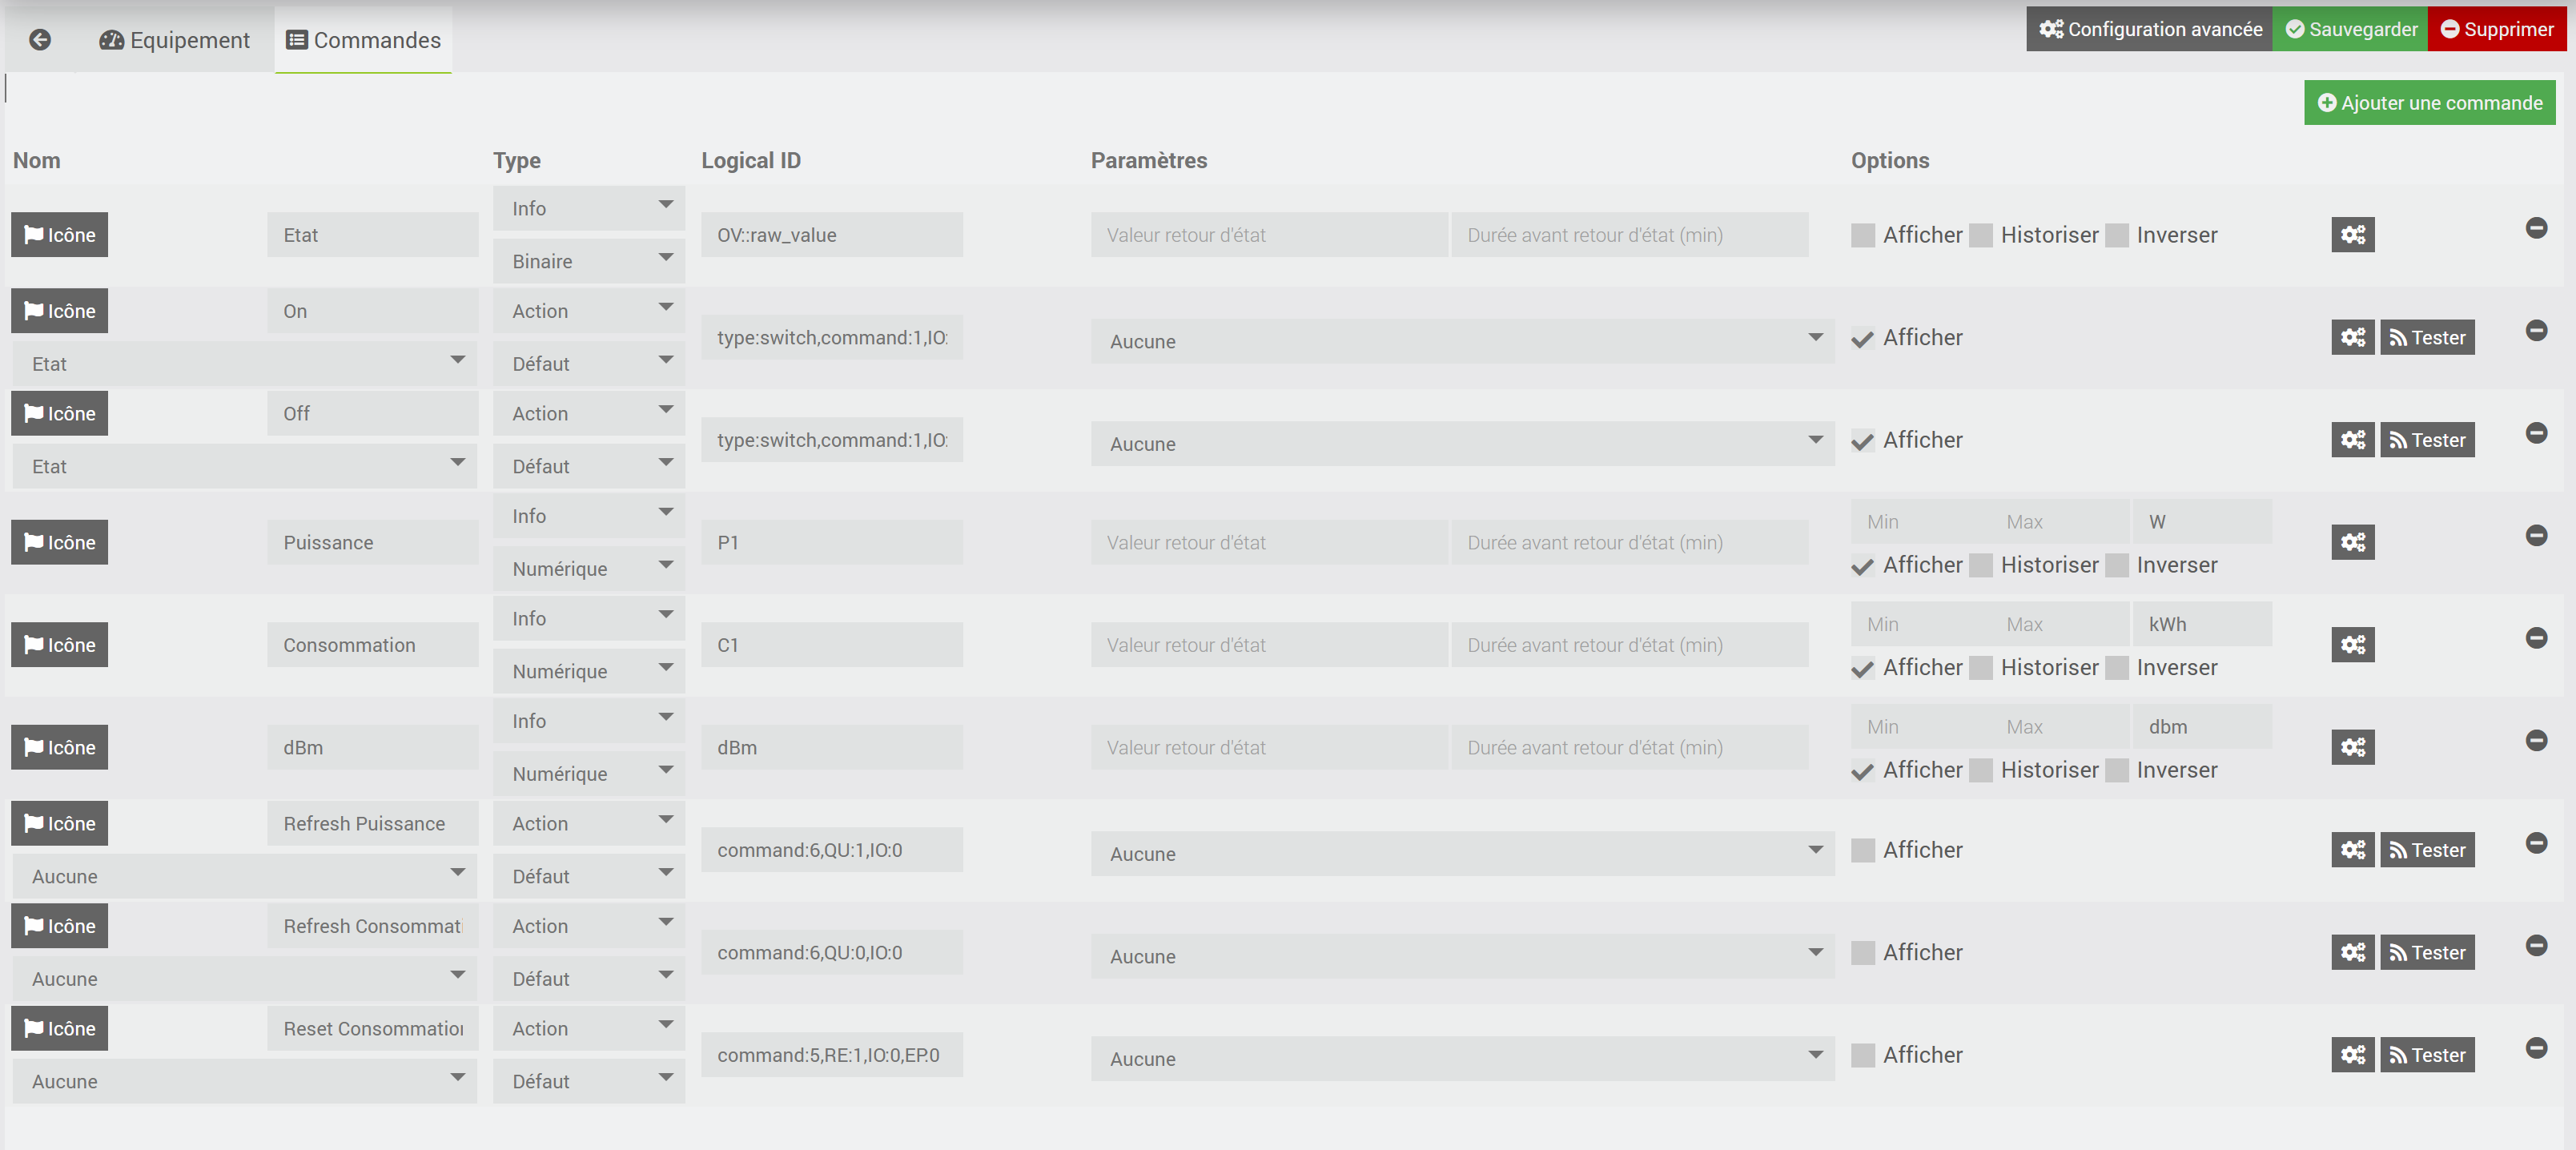Delete the Reset Consommation command row
Image resolution: width=2576 pixels, height=1150 pixels.
click(x=2536, y=1048)
